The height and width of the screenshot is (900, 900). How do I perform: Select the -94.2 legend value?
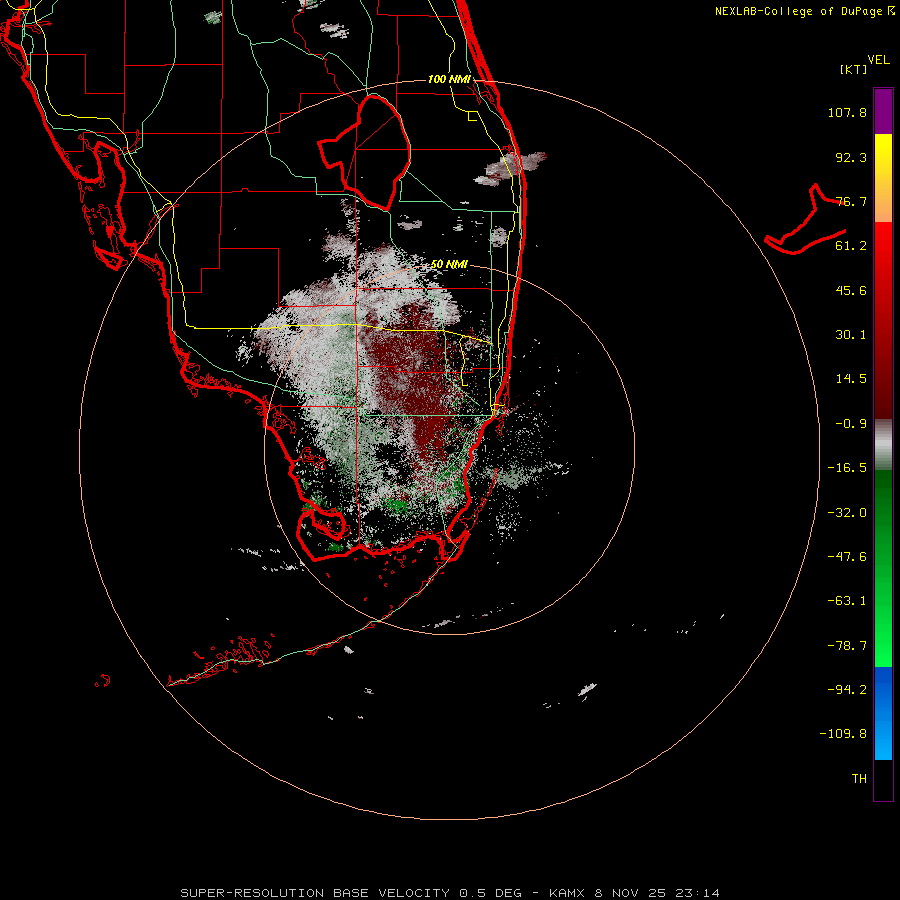[x=847, y=689]
